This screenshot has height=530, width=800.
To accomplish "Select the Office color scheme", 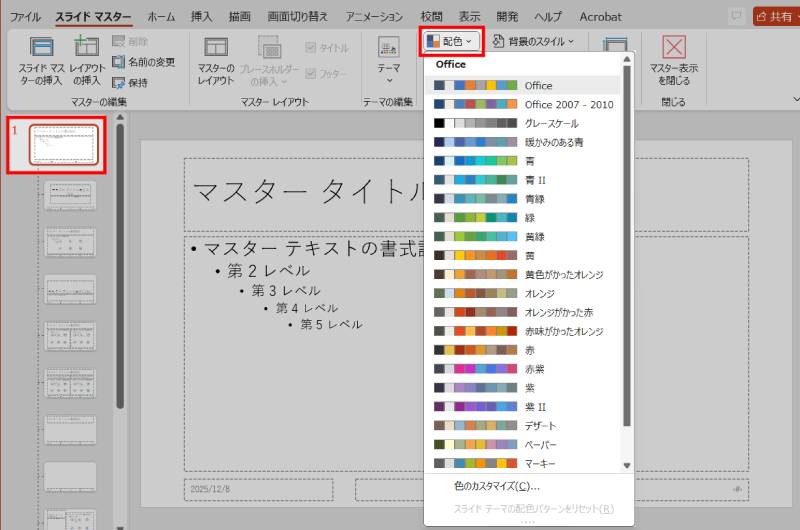I will [522, 85].
